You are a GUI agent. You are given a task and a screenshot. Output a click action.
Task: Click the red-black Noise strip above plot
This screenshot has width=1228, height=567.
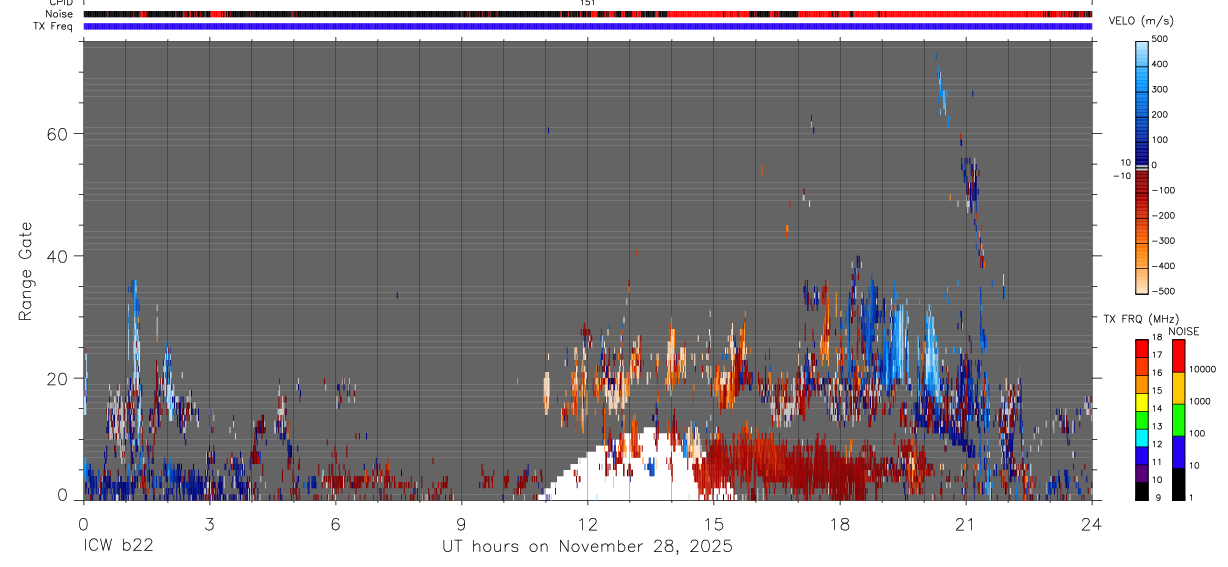[x=587, y=14]
